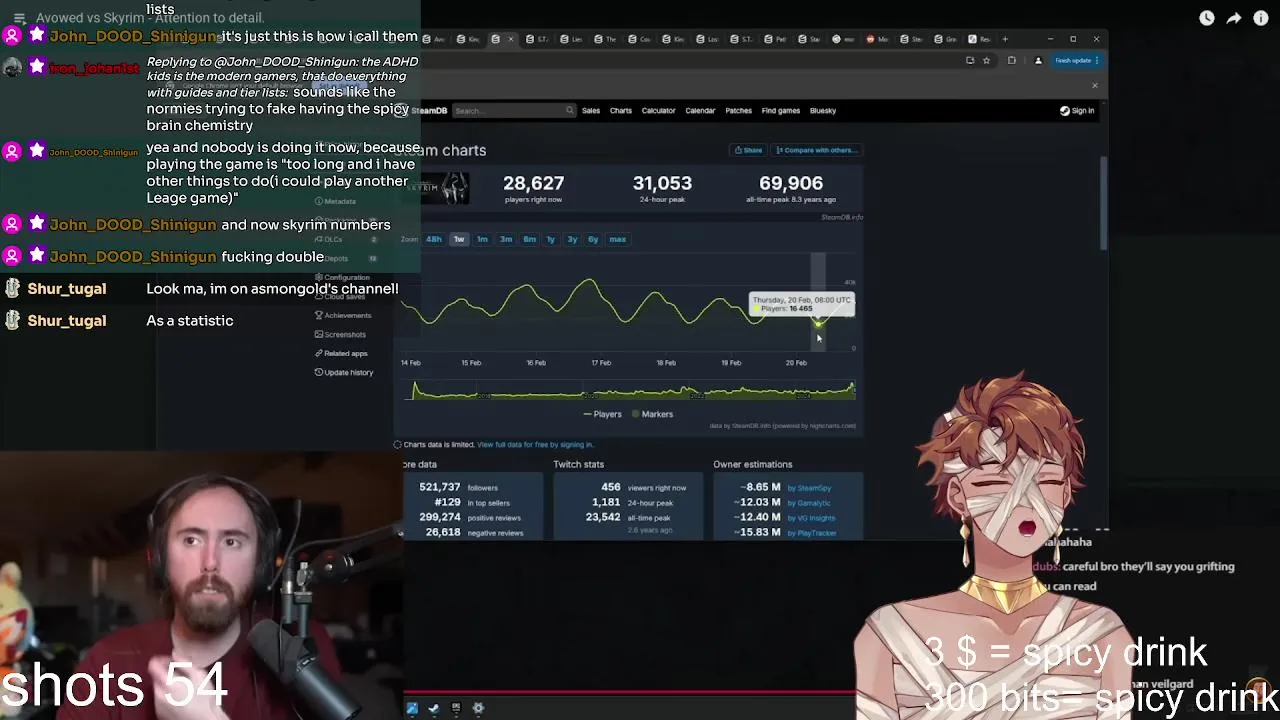Set chart zoom to 3y
This screenshot has height=720, width=1280.
click(x=572, y=239)
